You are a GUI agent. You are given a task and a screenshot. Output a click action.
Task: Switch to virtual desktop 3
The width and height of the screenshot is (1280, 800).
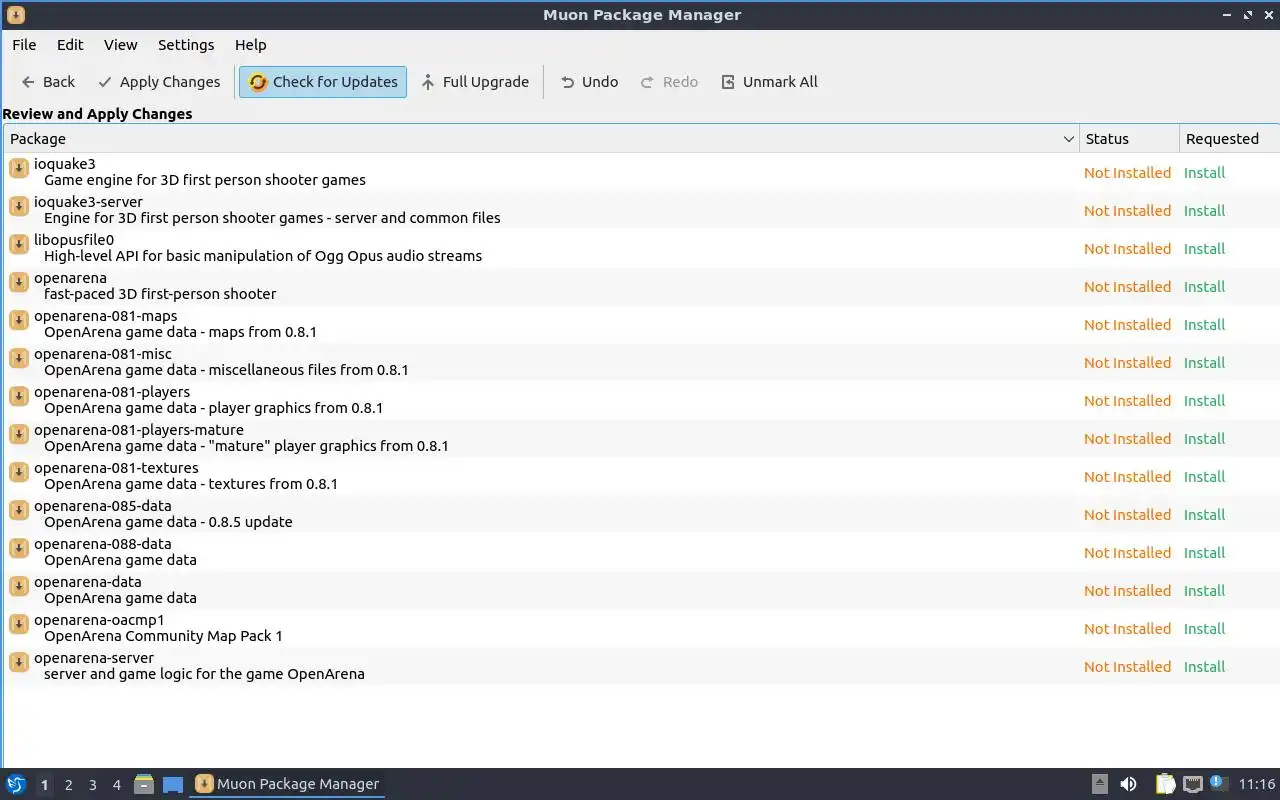(92, 785)
